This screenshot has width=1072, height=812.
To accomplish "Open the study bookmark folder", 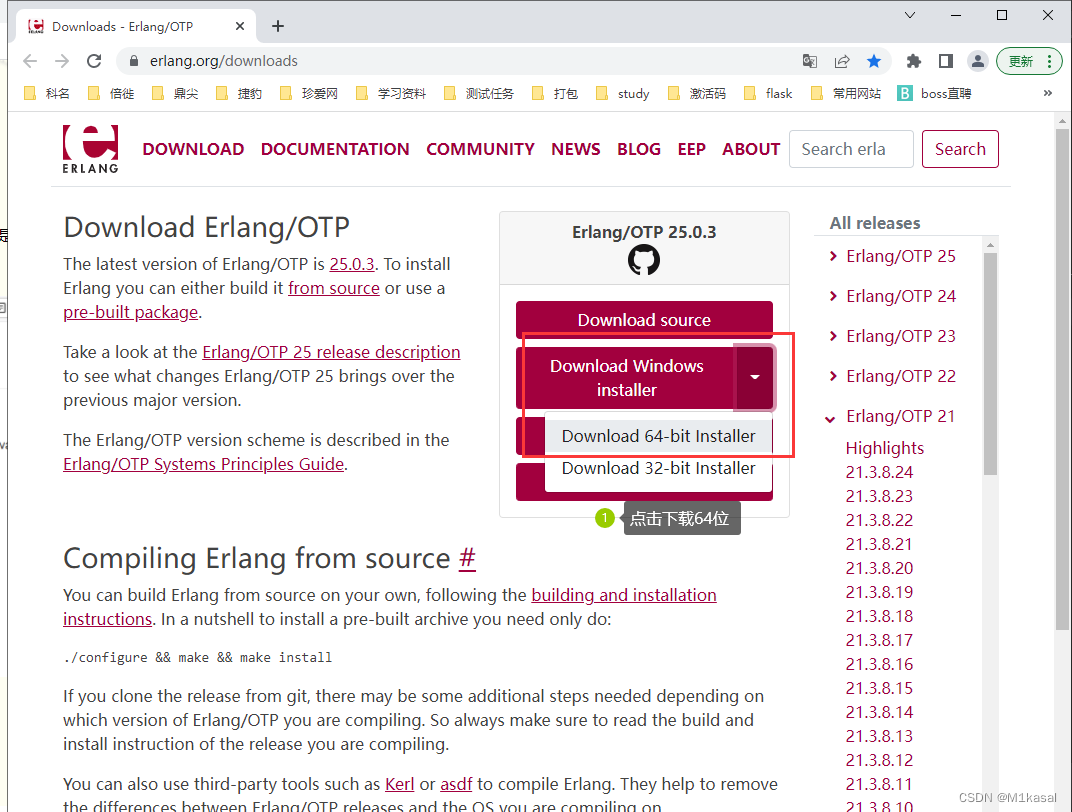I will click(623, 93).
